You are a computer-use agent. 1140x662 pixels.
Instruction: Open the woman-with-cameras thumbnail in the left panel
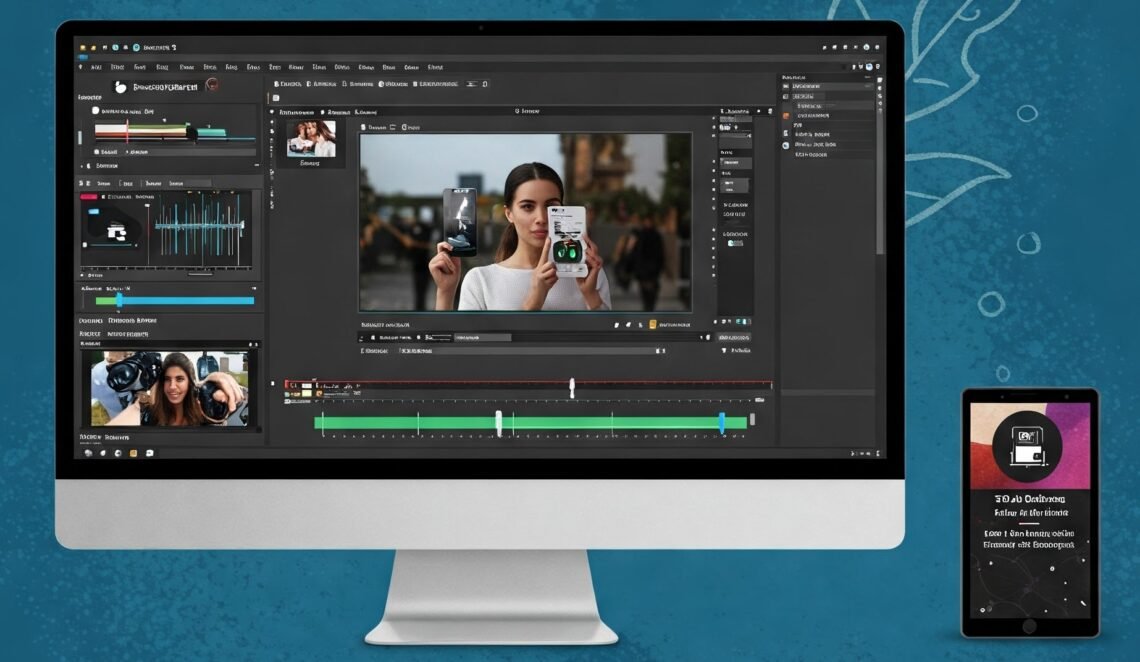[x=169, y=389]
